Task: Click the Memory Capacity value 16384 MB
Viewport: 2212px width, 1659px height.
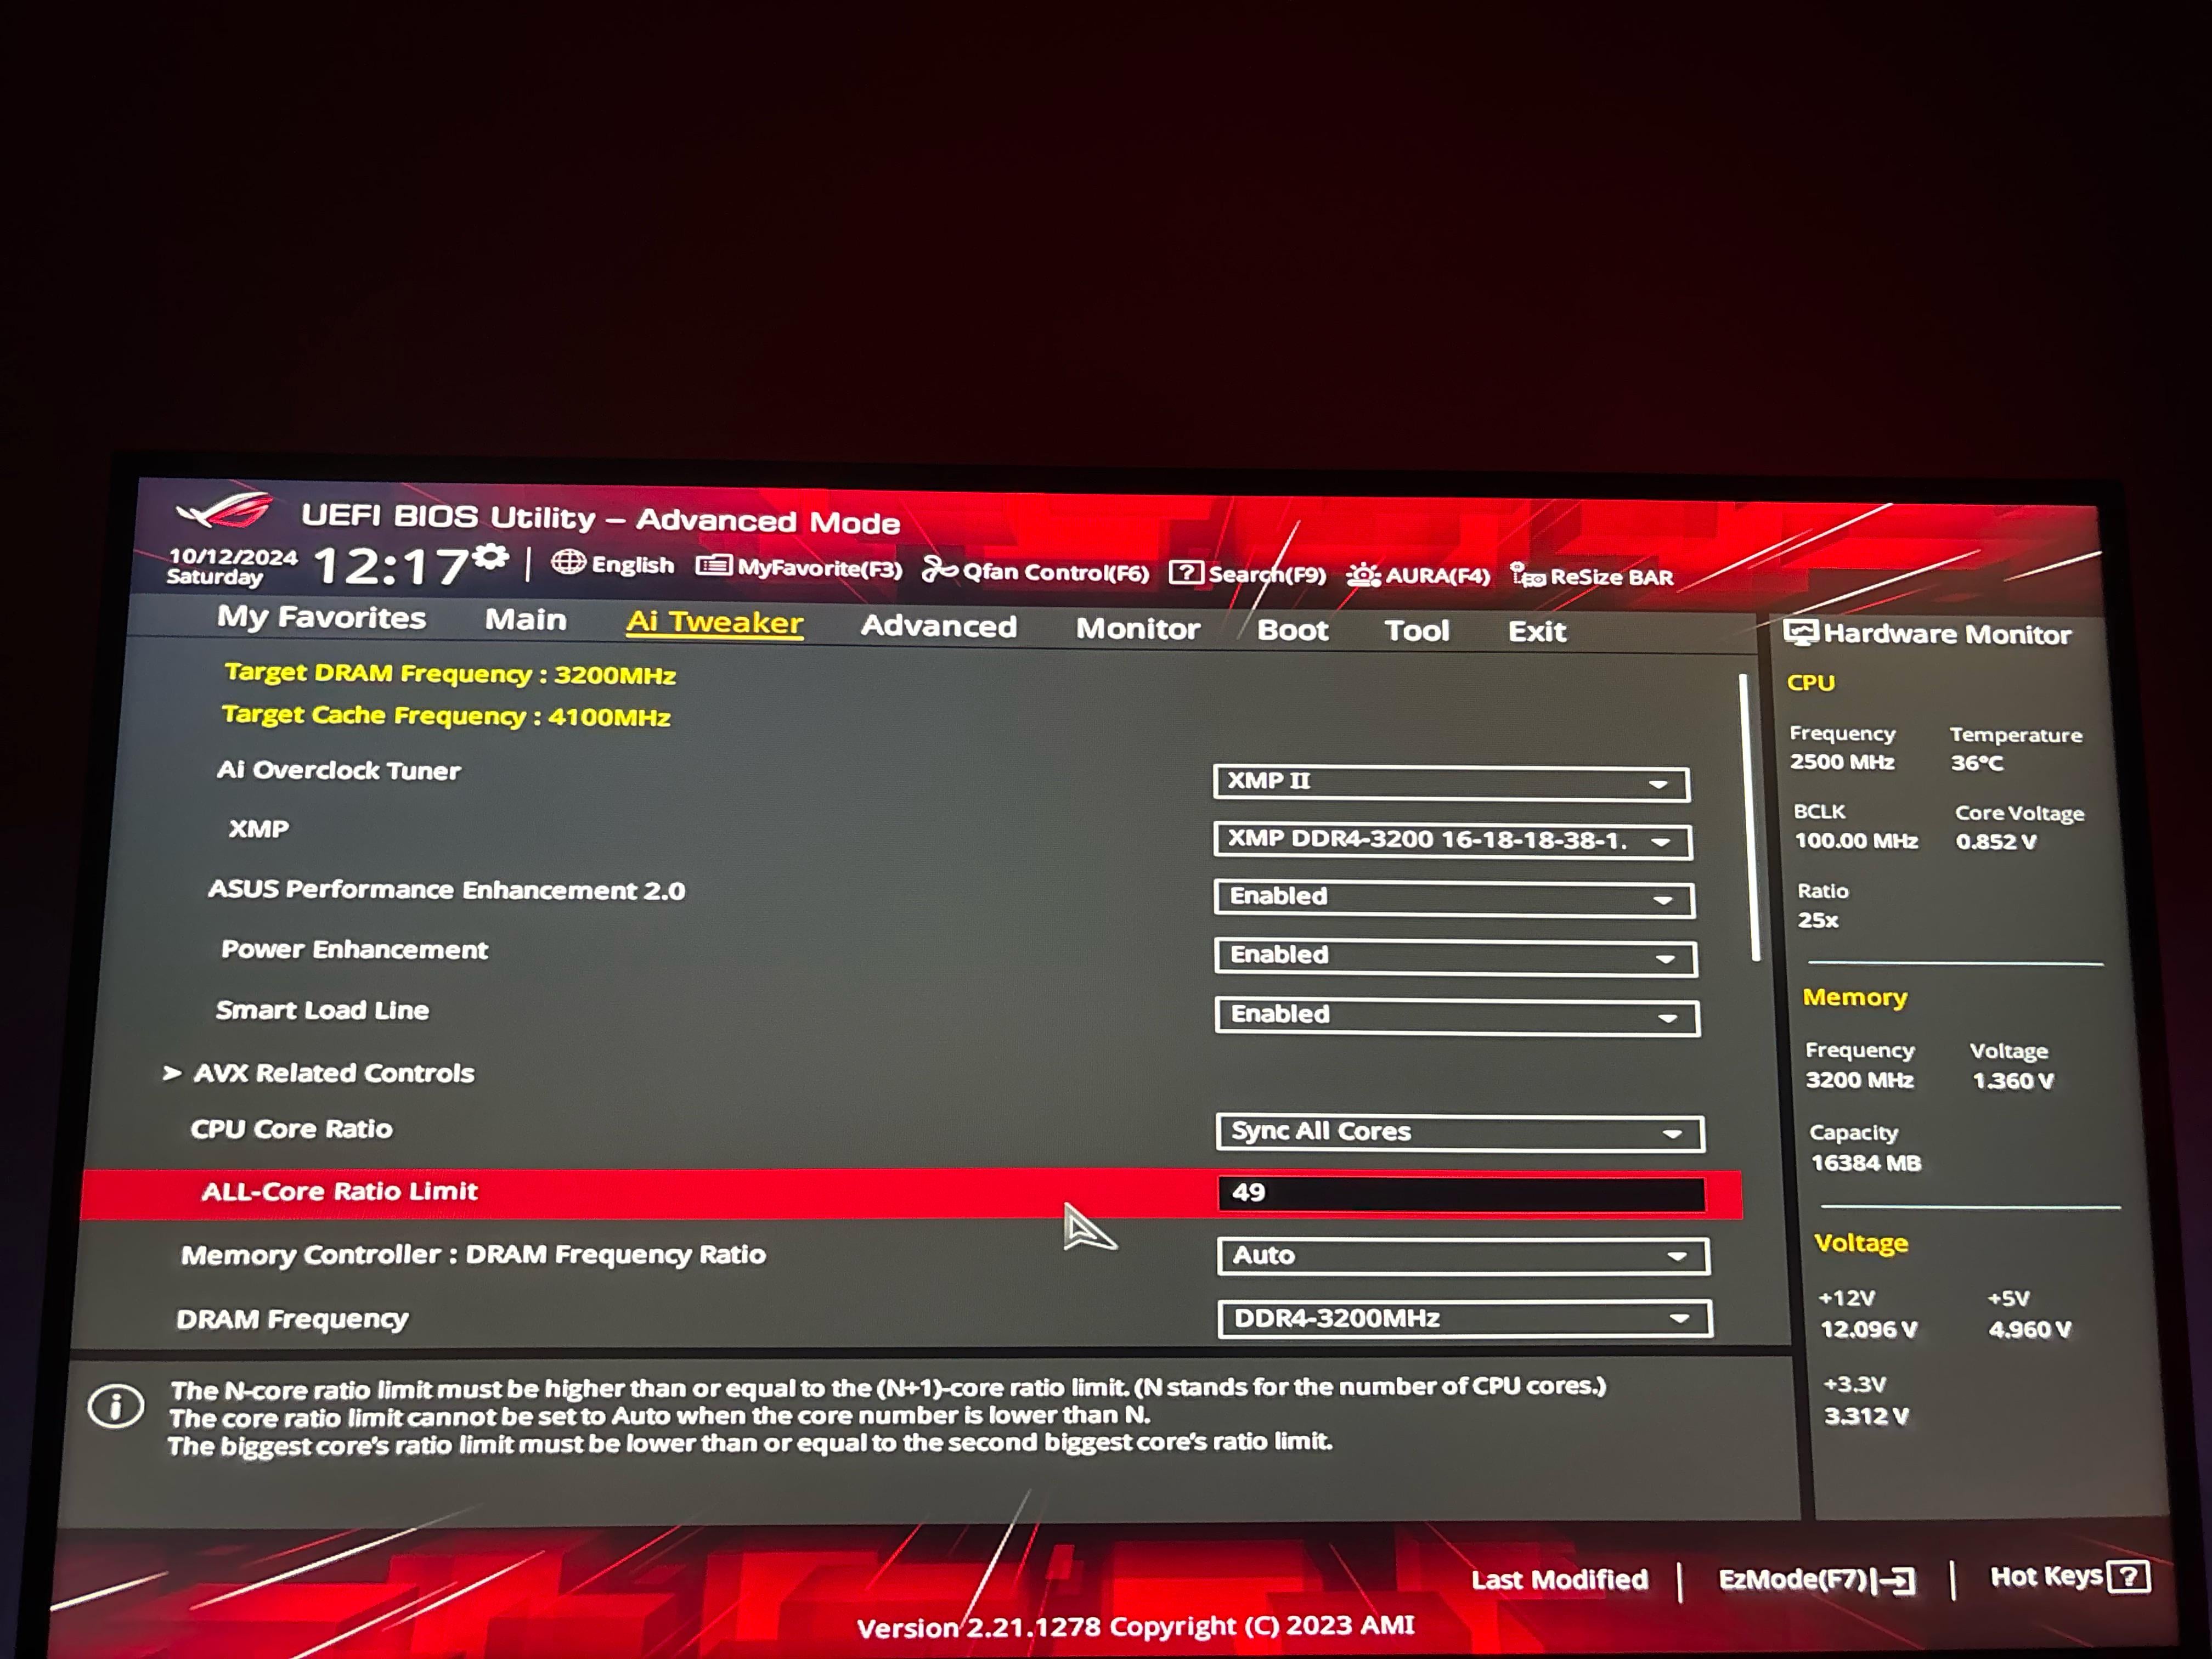Action: 1866,1163
